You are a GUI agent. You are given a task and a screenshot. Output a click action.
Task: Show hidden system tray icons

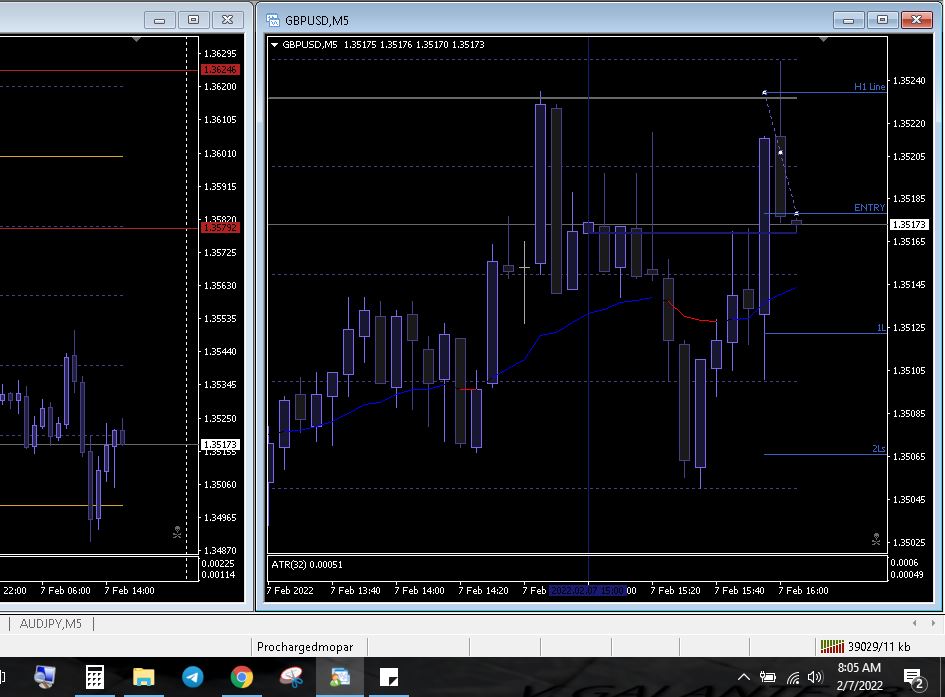[x=743, y=677]
